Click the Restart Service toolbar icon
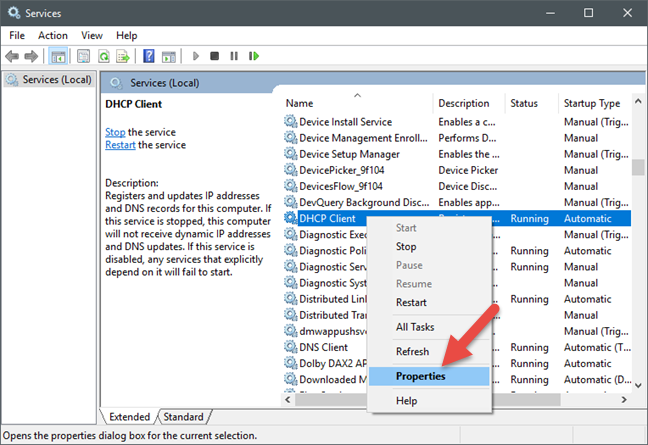Image resolution: width=648 pixels, height=445 pixels. point(254,56)
